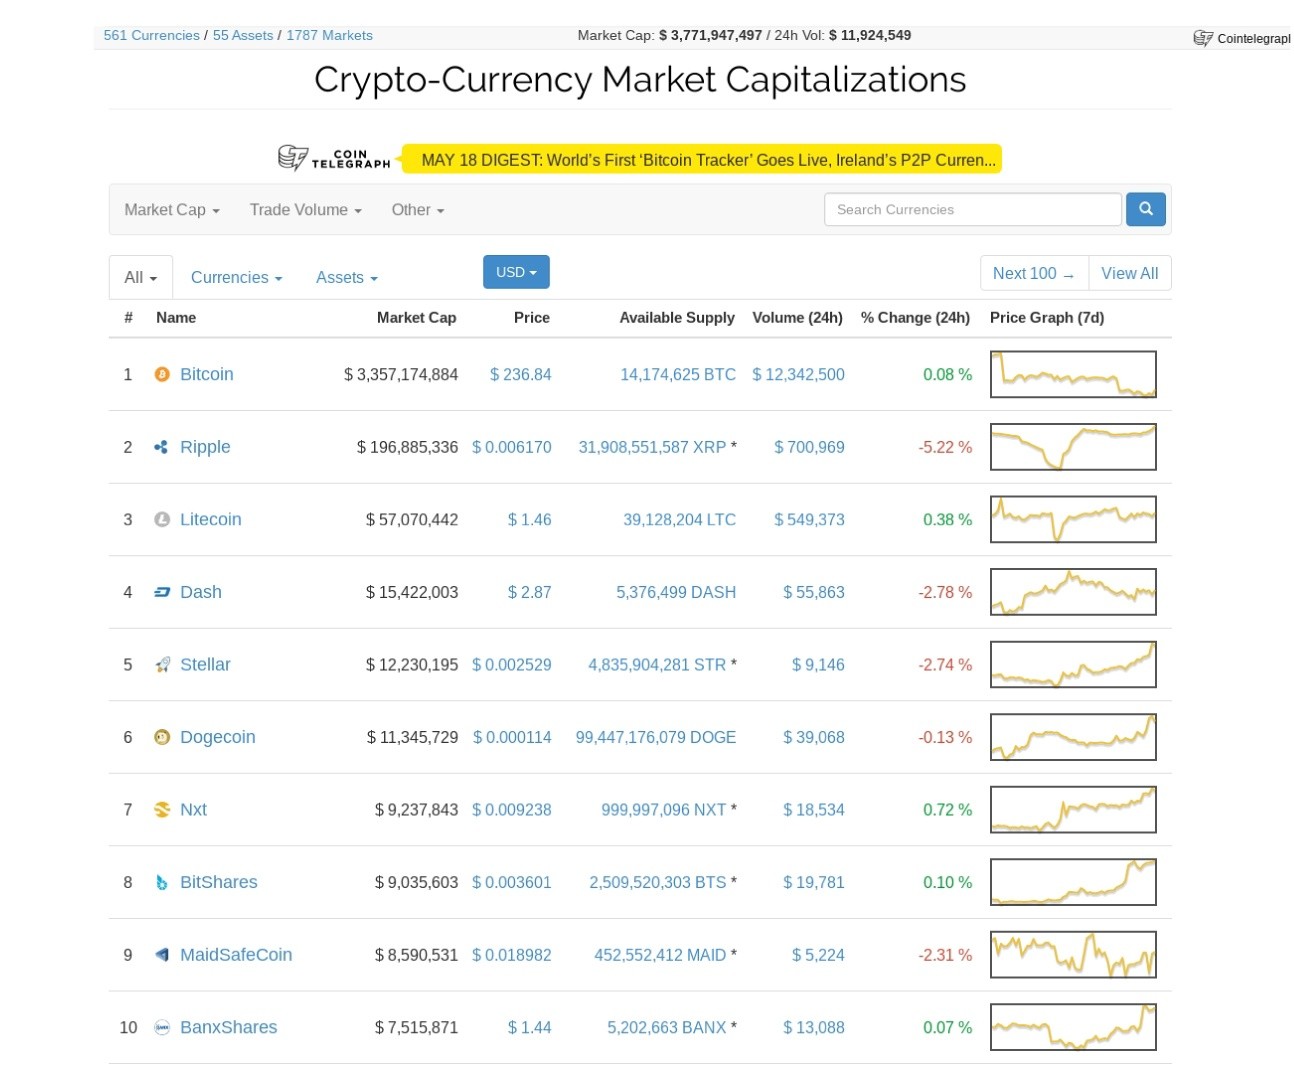This screenshot has height=1077, width=1294.
Task: Open the MaidSafeCoin currency page
Action: (236, 955)
